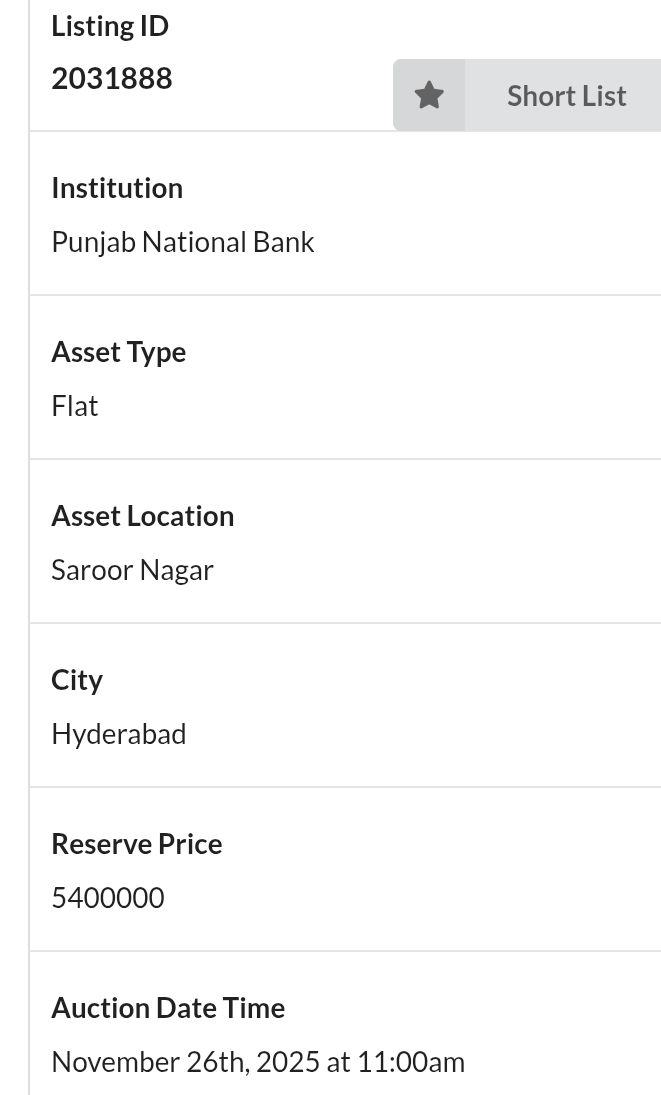
Task: Select the star next to Short List
Action: pos(428,95)
